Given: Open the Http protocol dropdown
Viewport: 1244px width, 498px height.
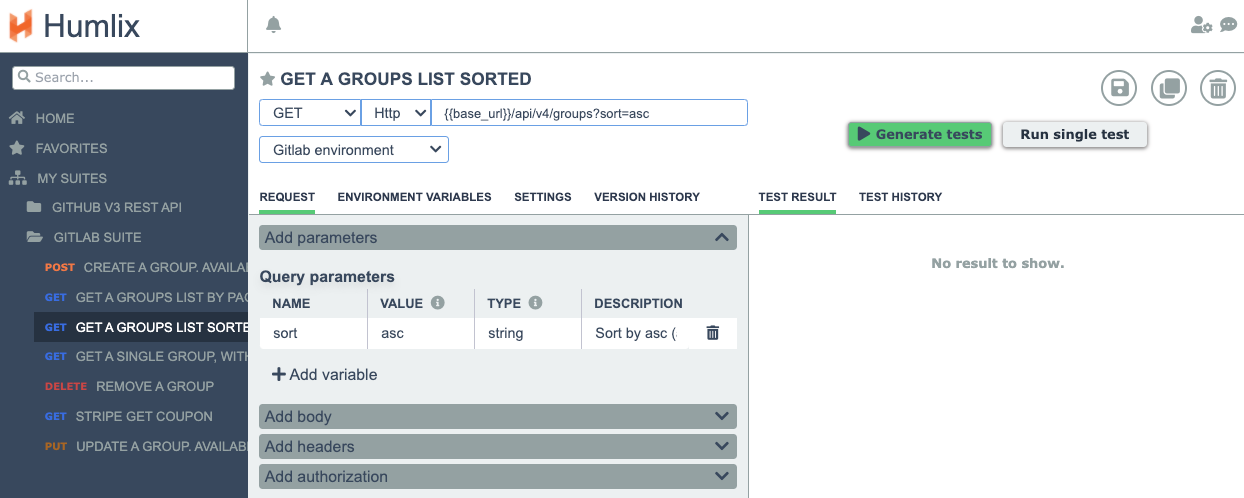Looking at the screenshot, I should (x=395, y=113).
